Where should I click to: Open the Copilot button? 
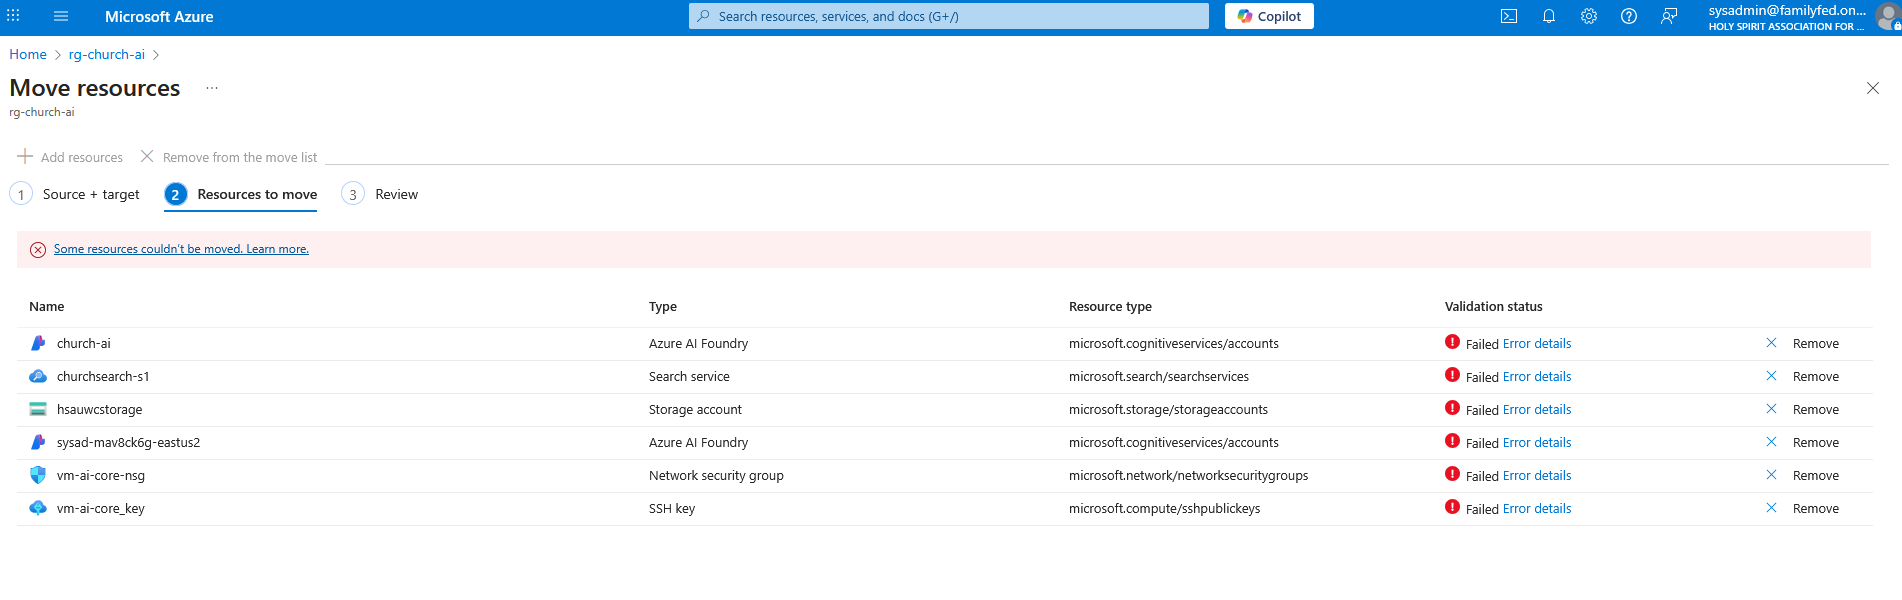pyautogui.click(x=1269, y=16)
